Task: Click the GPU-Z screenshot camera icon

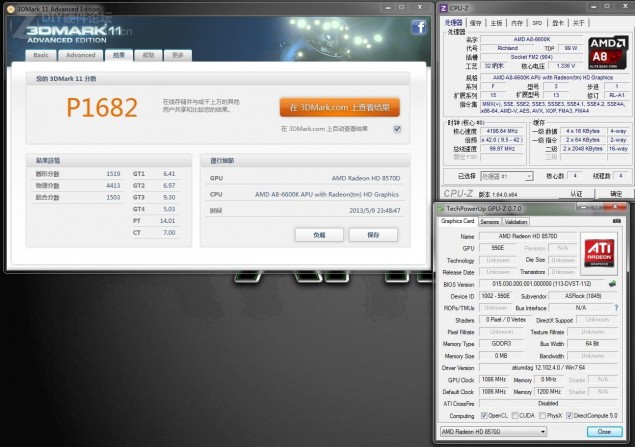Action: [617, 221]
